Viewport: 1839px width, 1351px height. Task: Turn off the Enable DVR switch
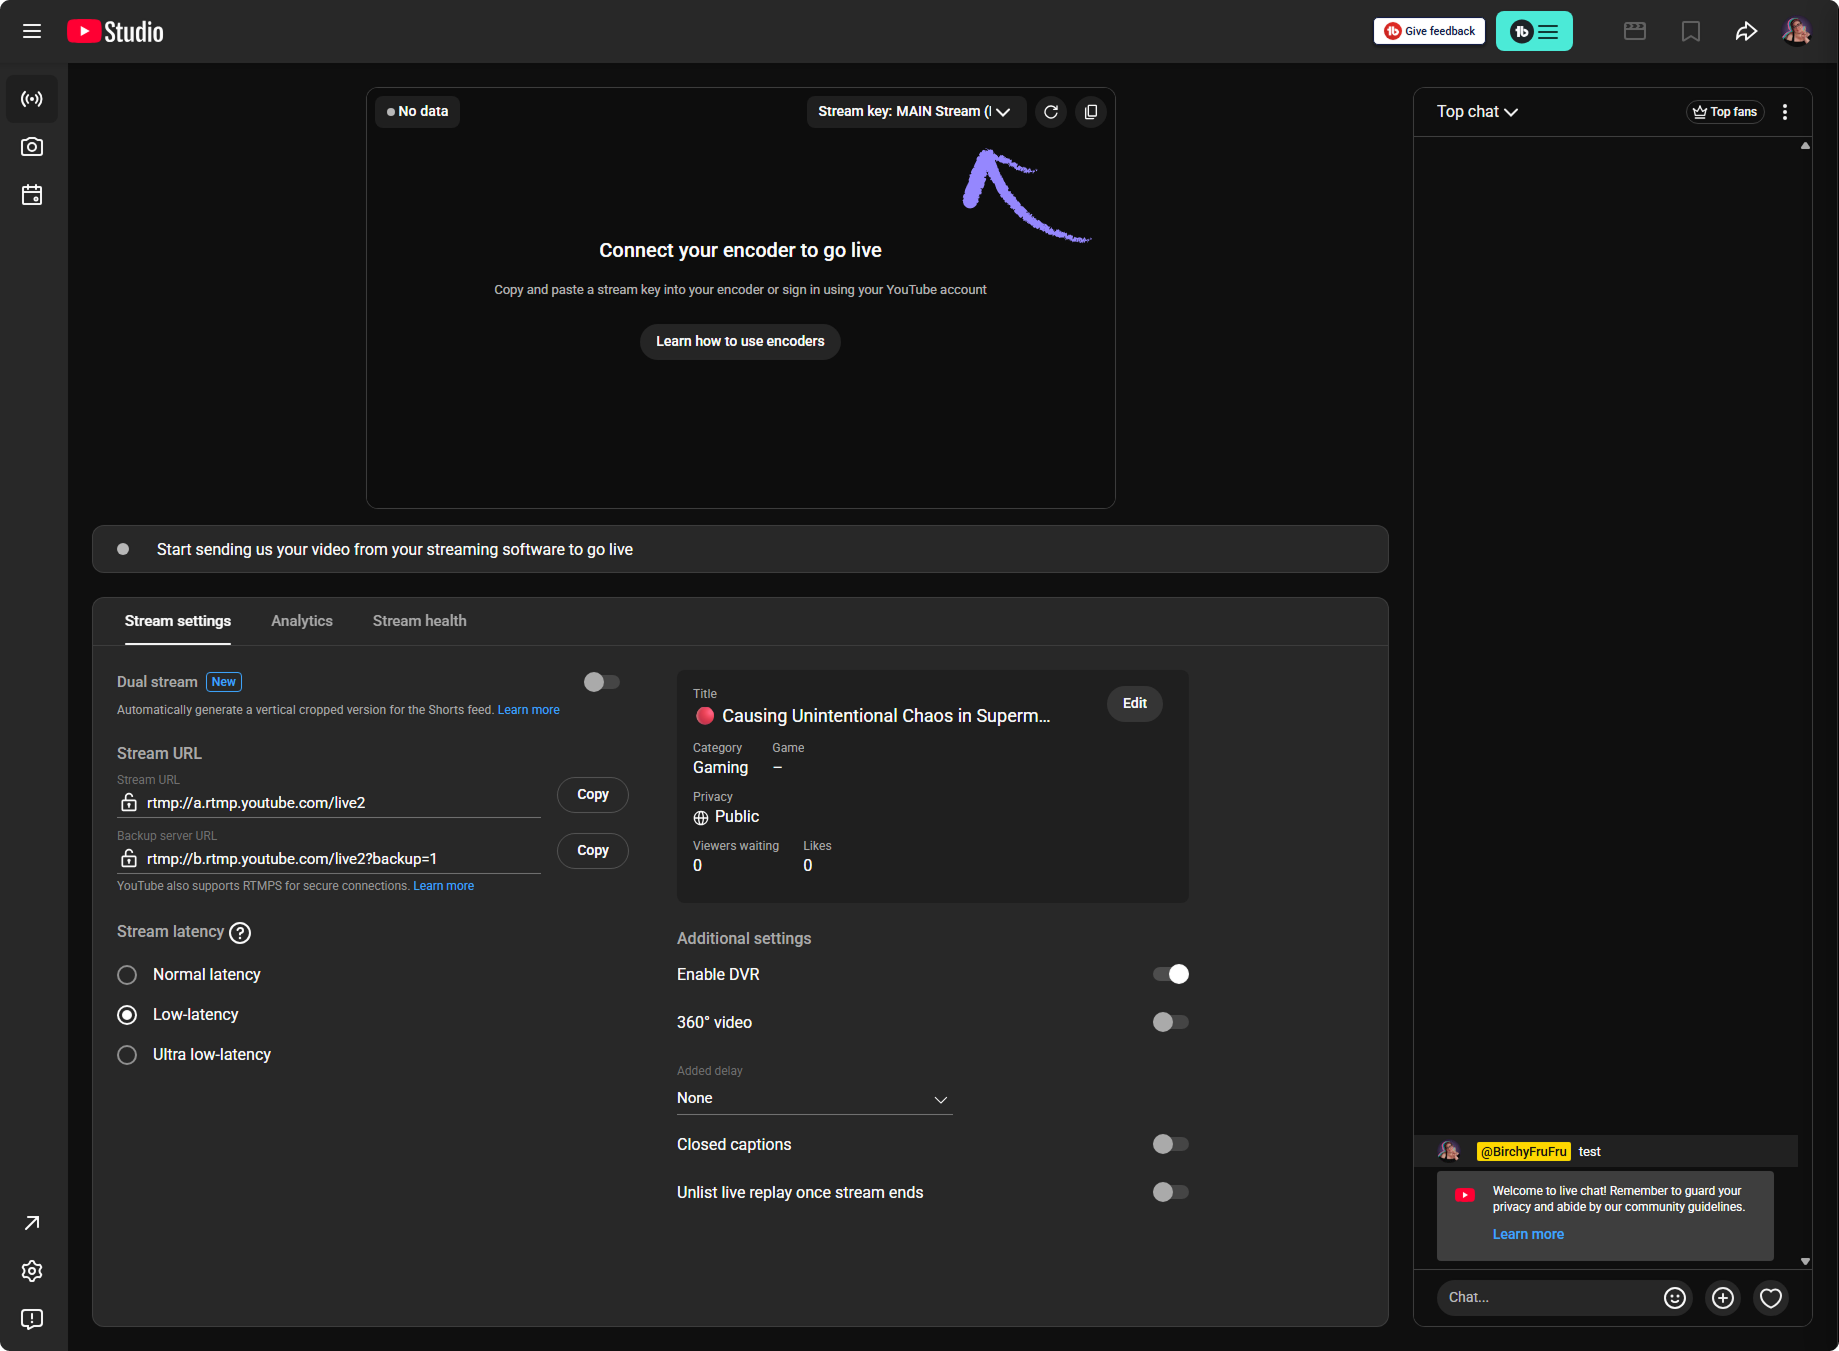[x=1171, y=974]
